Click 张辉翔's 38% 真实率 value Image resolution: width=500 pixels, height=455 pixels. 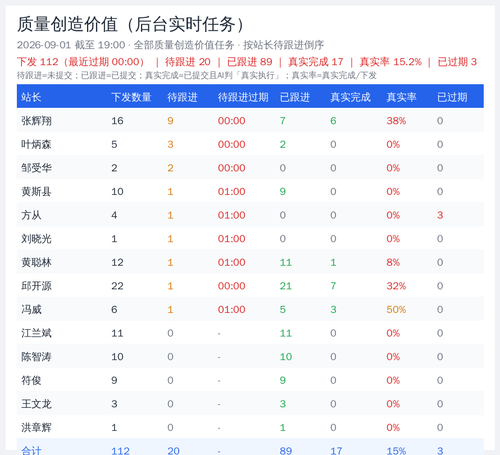tap(396, 121)
